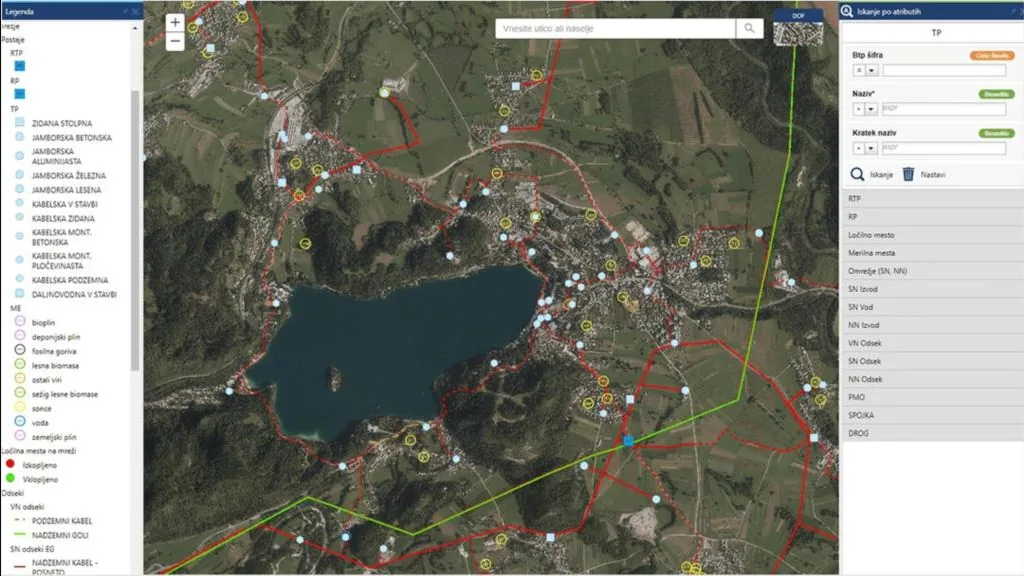The image size is (1024, 576).
Task: Click the Nastavi trash icon
Action: [x=908, y=174]
